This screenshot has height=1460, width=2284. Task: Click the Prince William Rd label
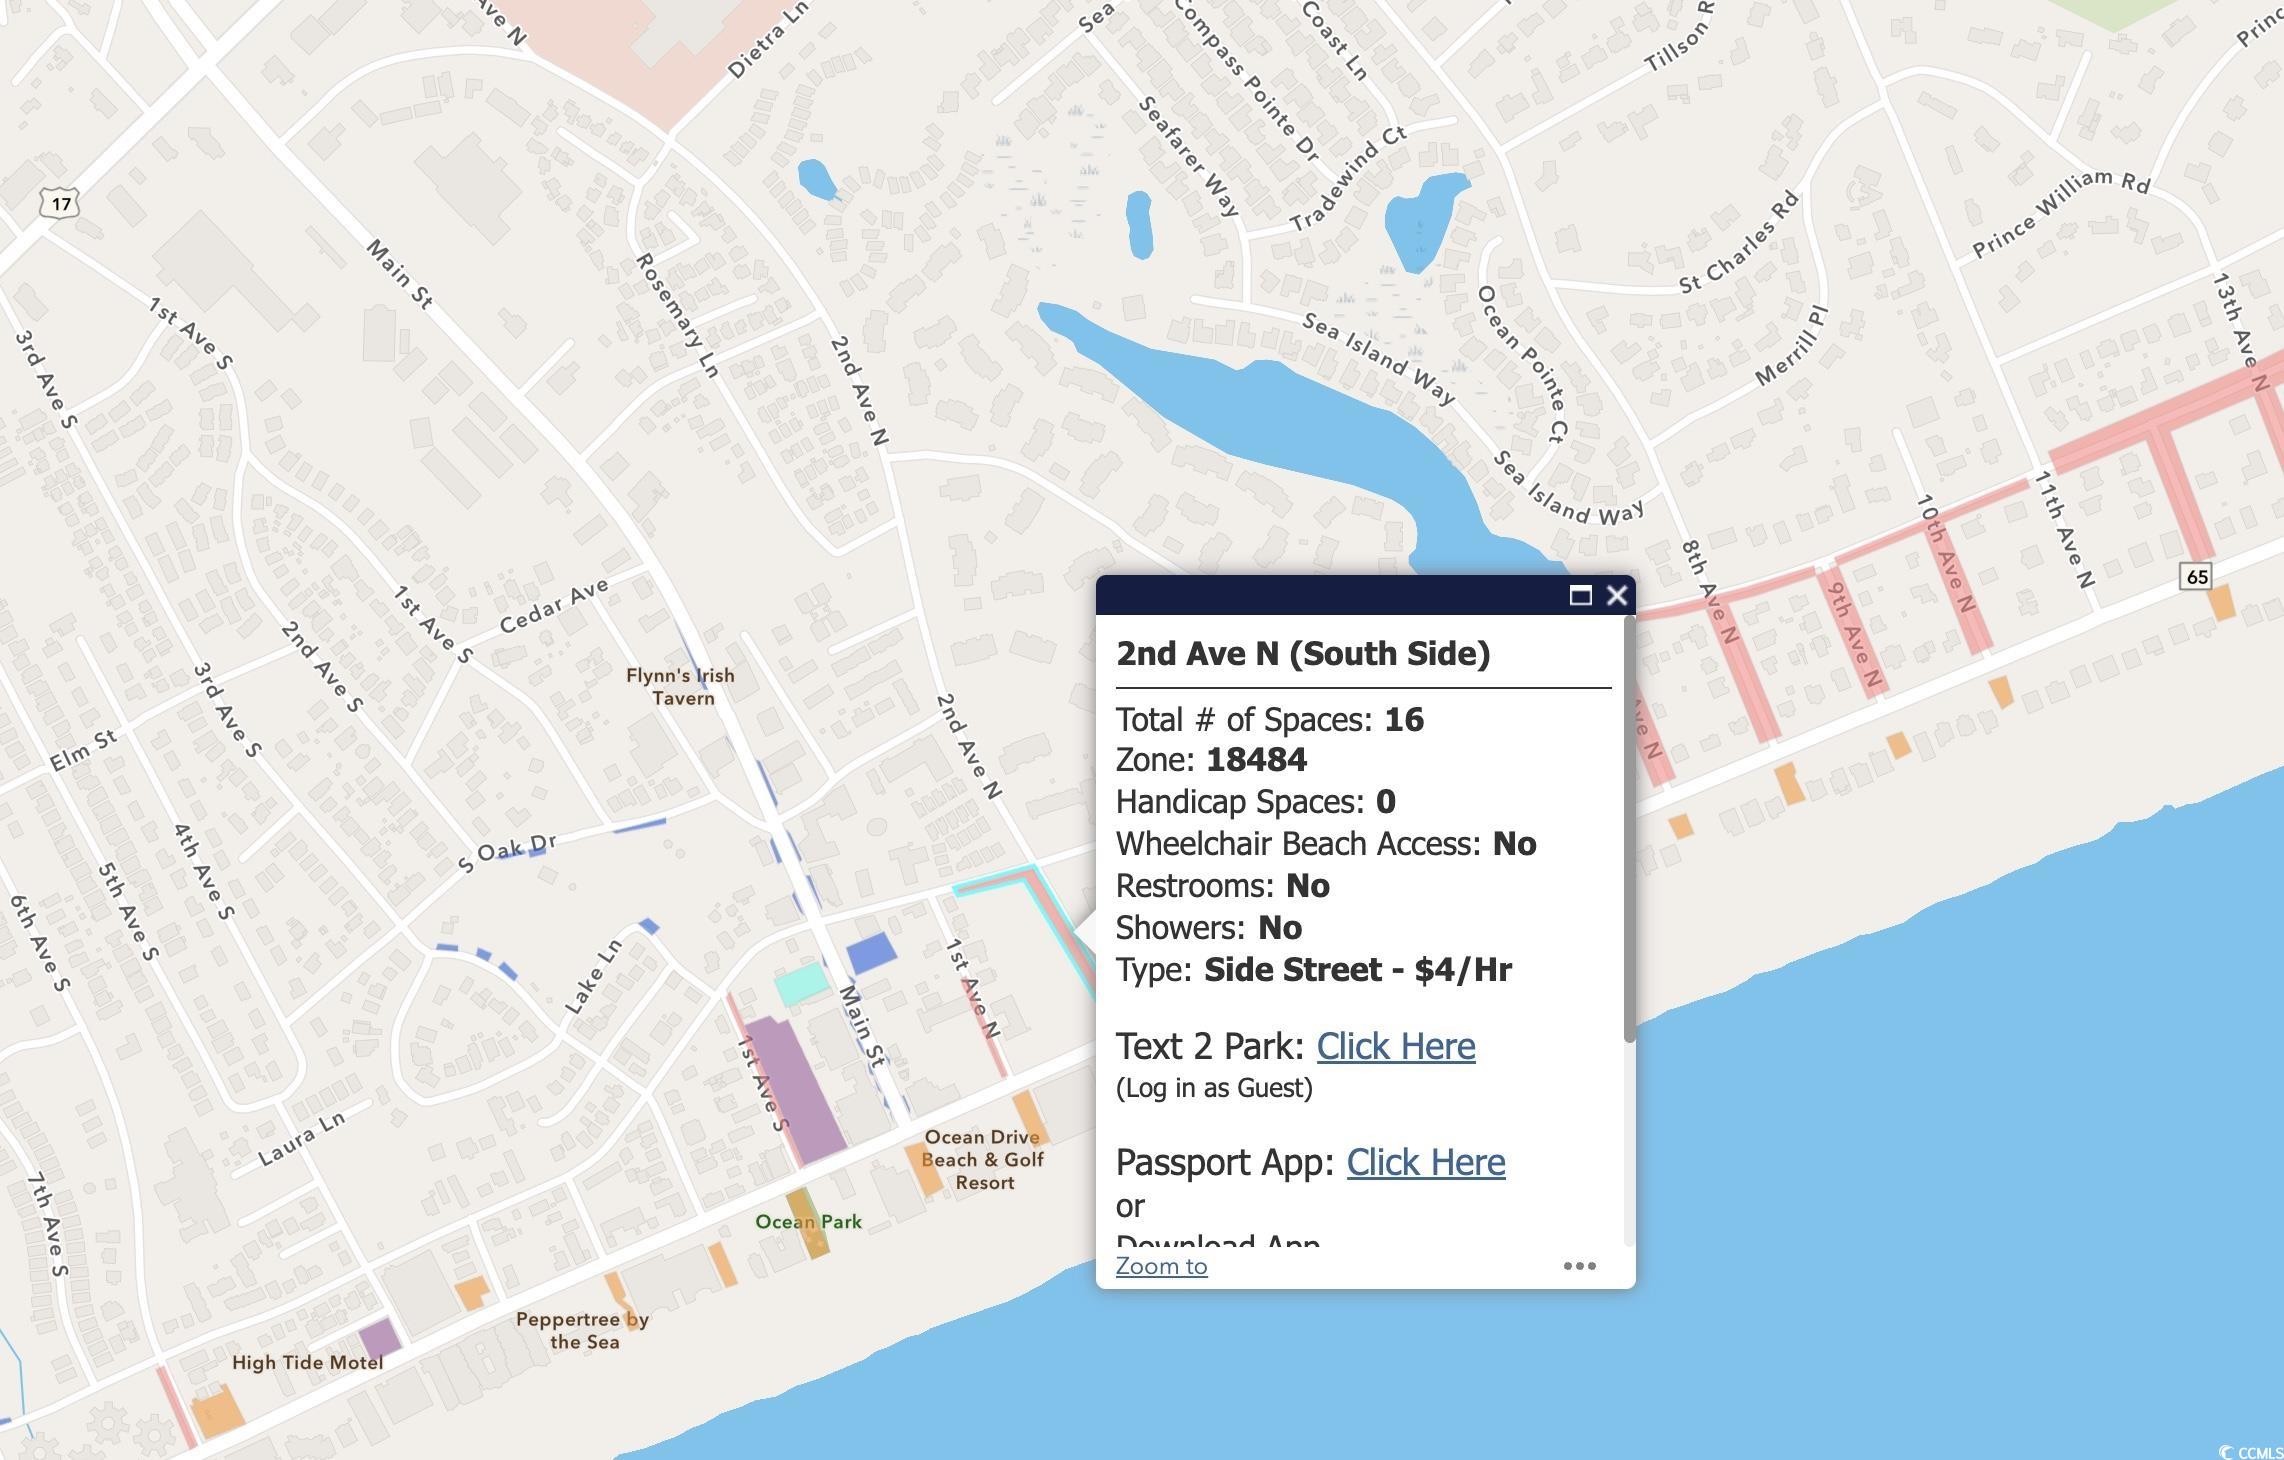pyautogui.click(x=2060, y=212)
